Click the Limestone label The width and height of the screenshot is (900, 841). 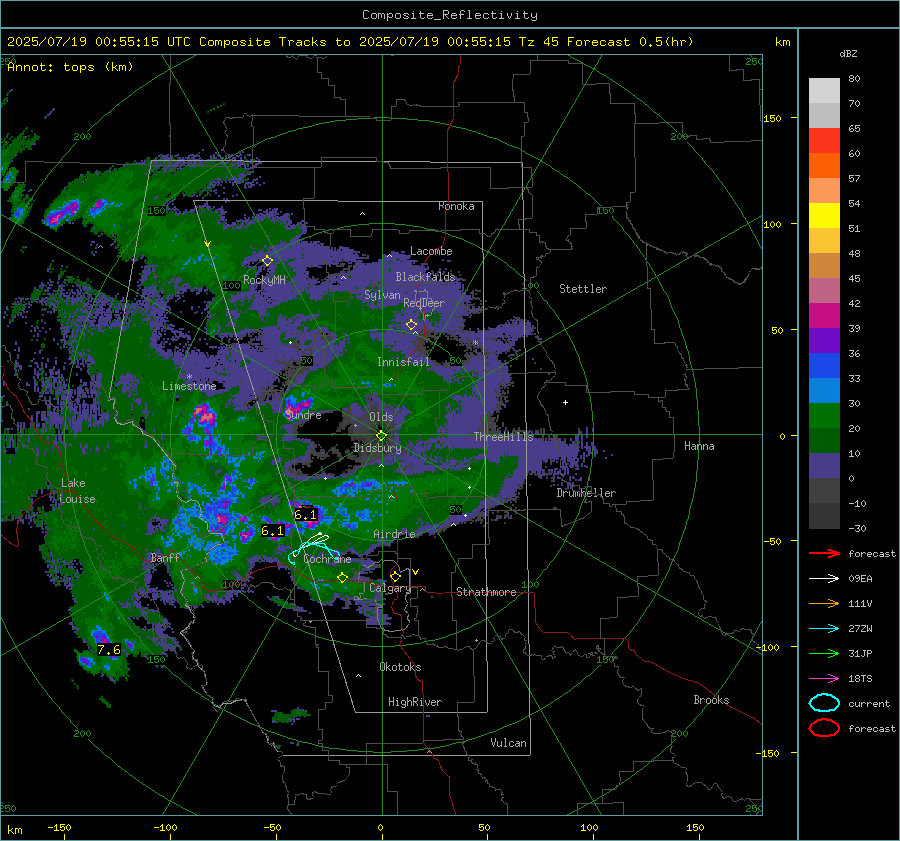tap(189, 386)
